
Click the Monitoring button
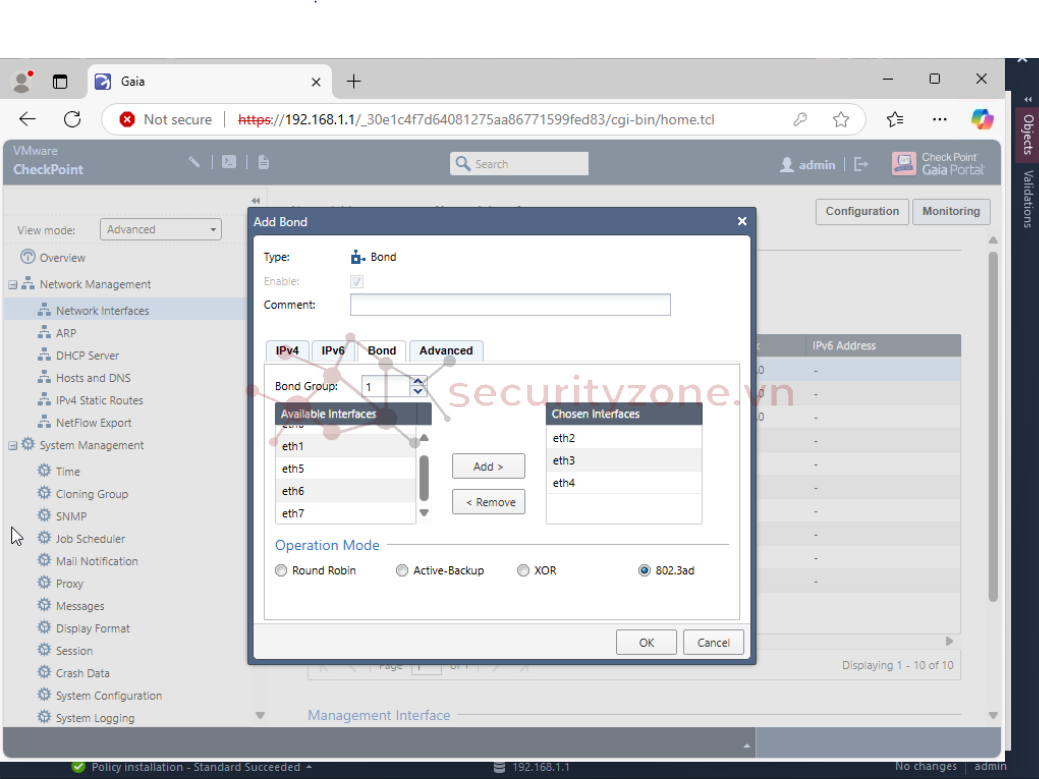point(951,211)
